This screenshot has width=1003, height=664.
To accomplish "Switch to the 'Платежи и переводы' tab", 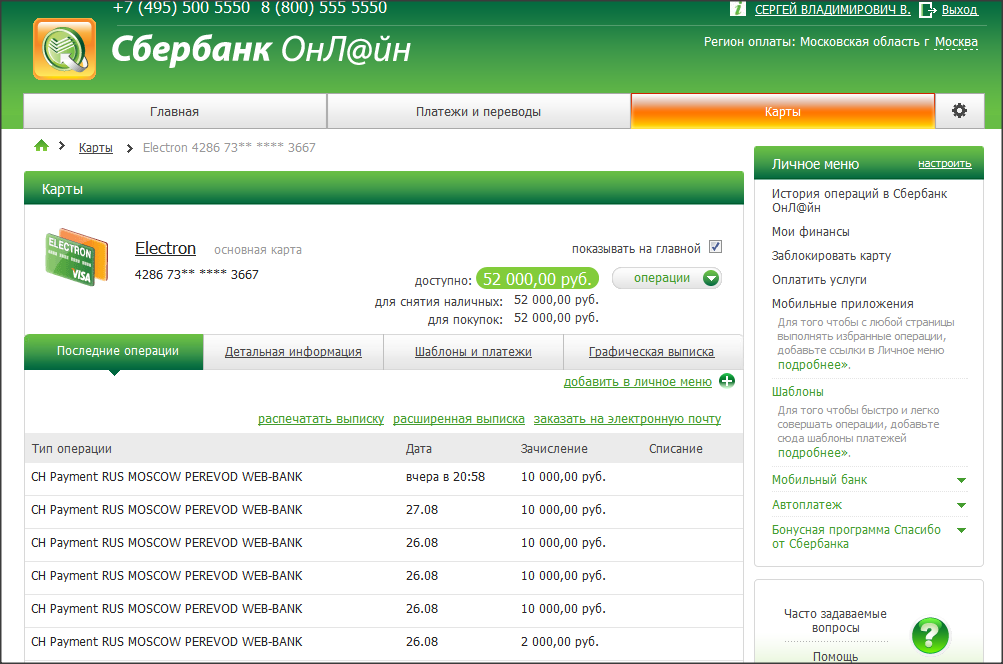I will tap(478, 112).
